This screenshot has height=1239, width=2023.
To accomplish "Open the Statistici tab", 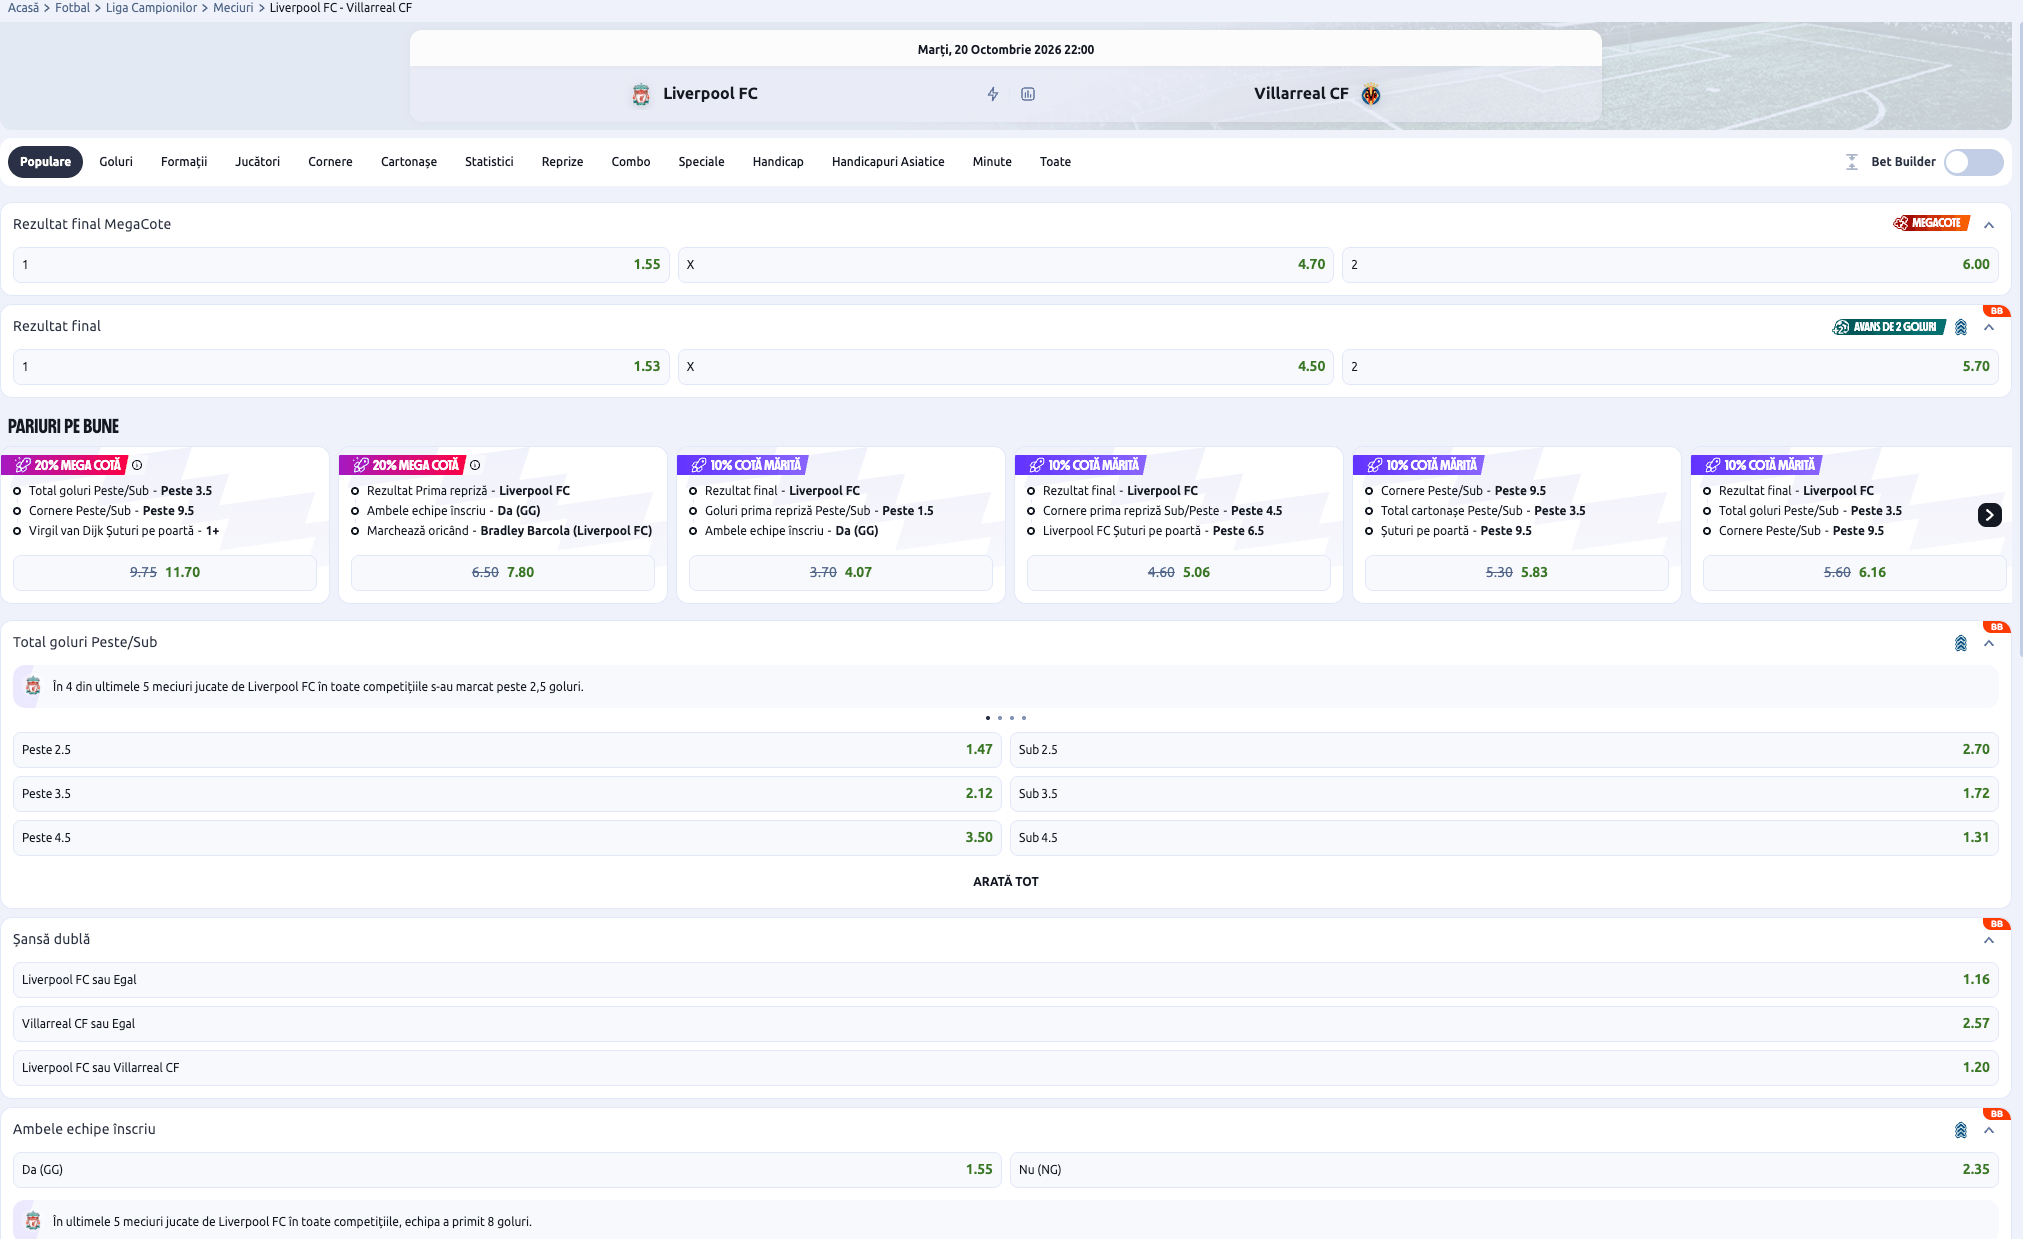I will coord(489,162).
